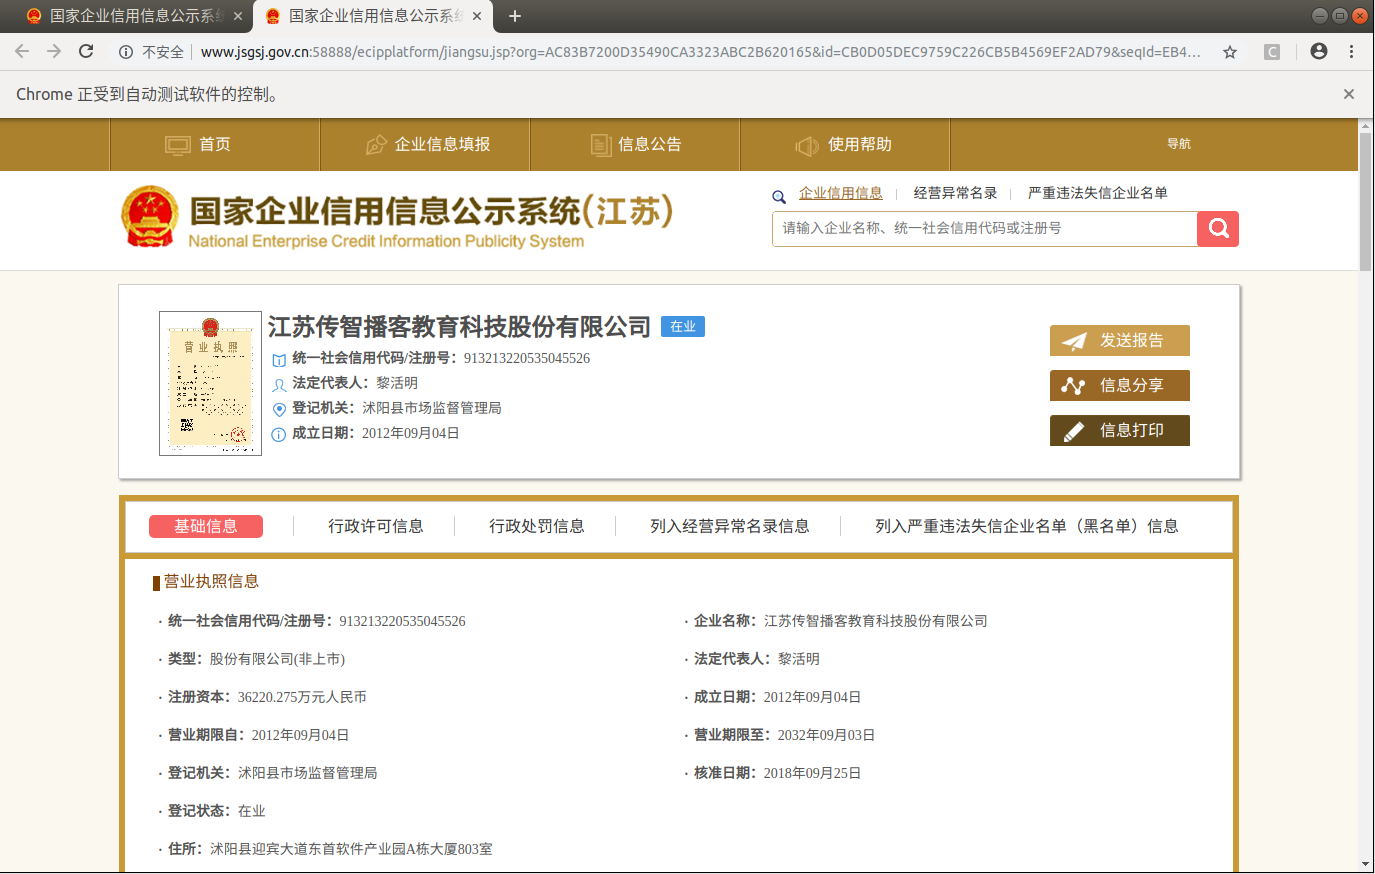Viewport: 1375px width, 874px height.
Task: Click 导航 in the top bar
Action: click(1179, 144)
